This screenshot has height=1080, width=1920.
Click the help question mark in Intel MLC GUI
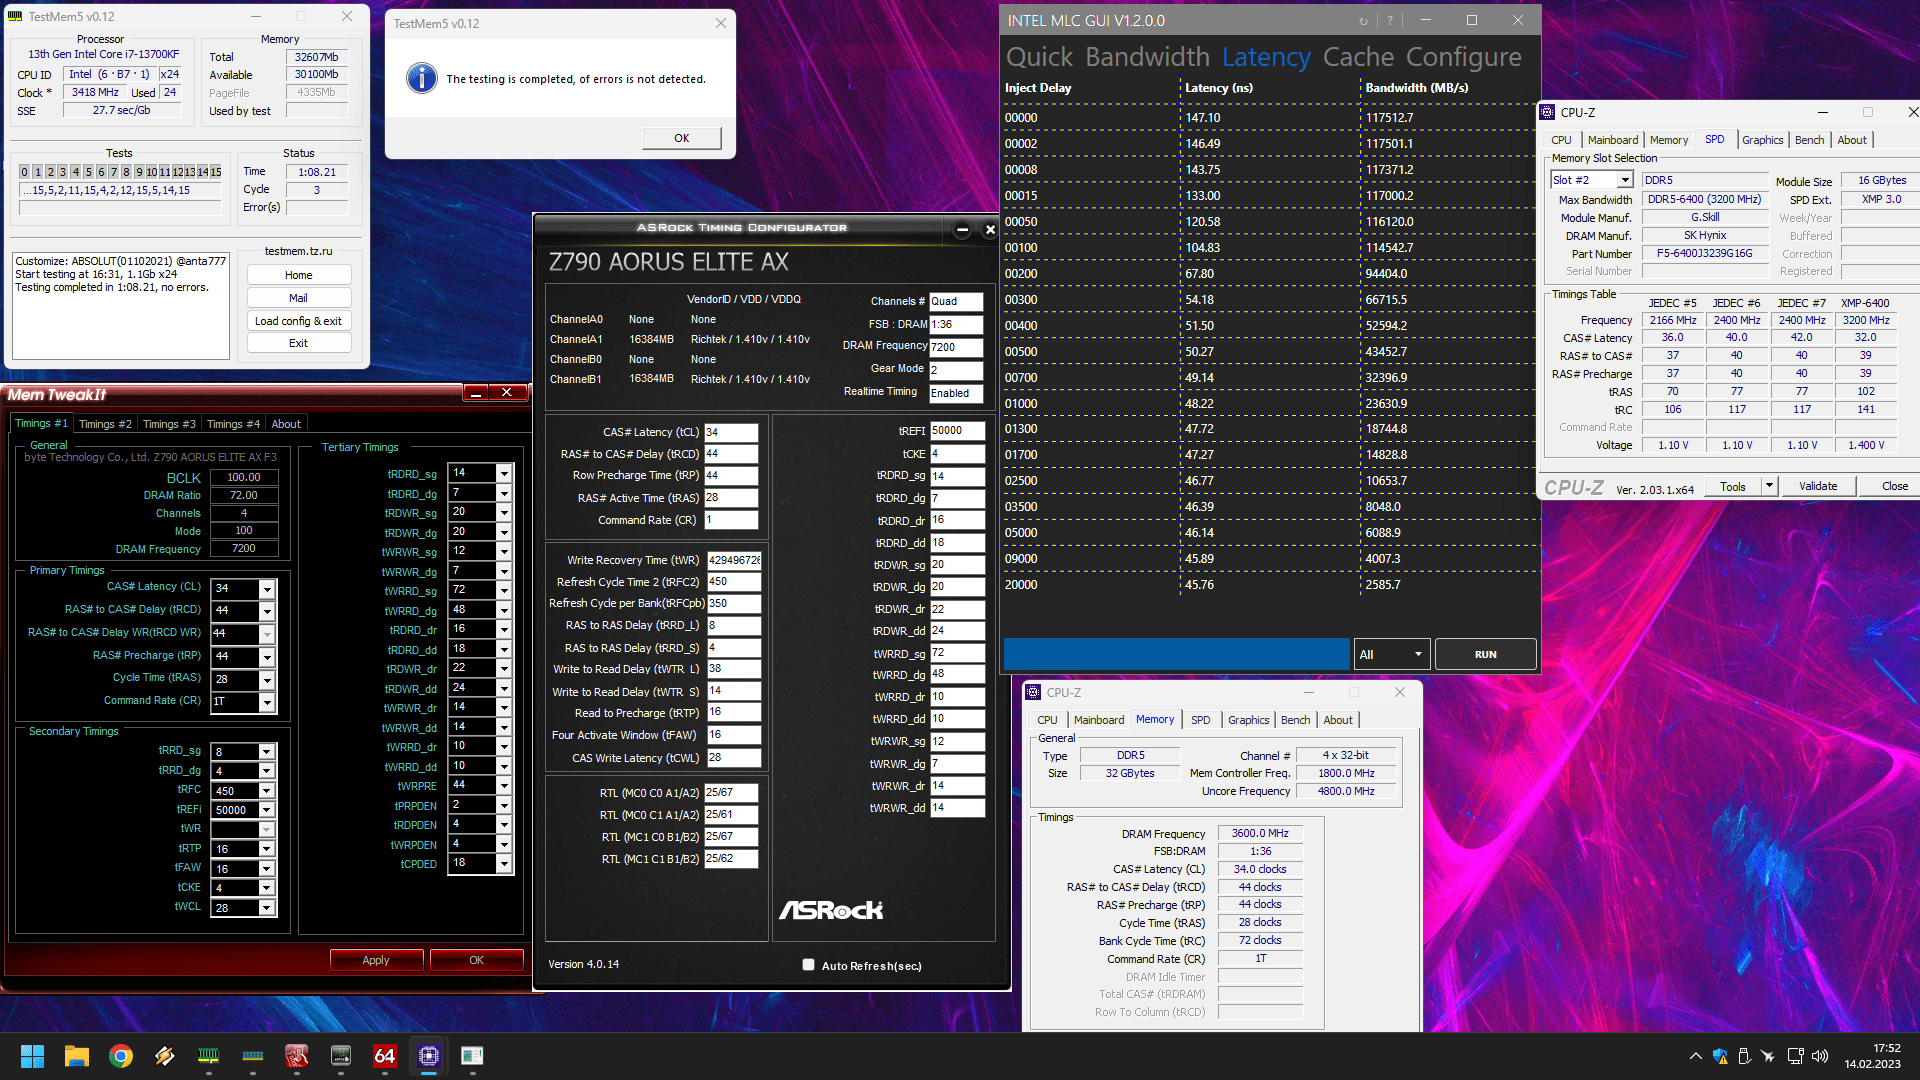(x=1390, y=21)
